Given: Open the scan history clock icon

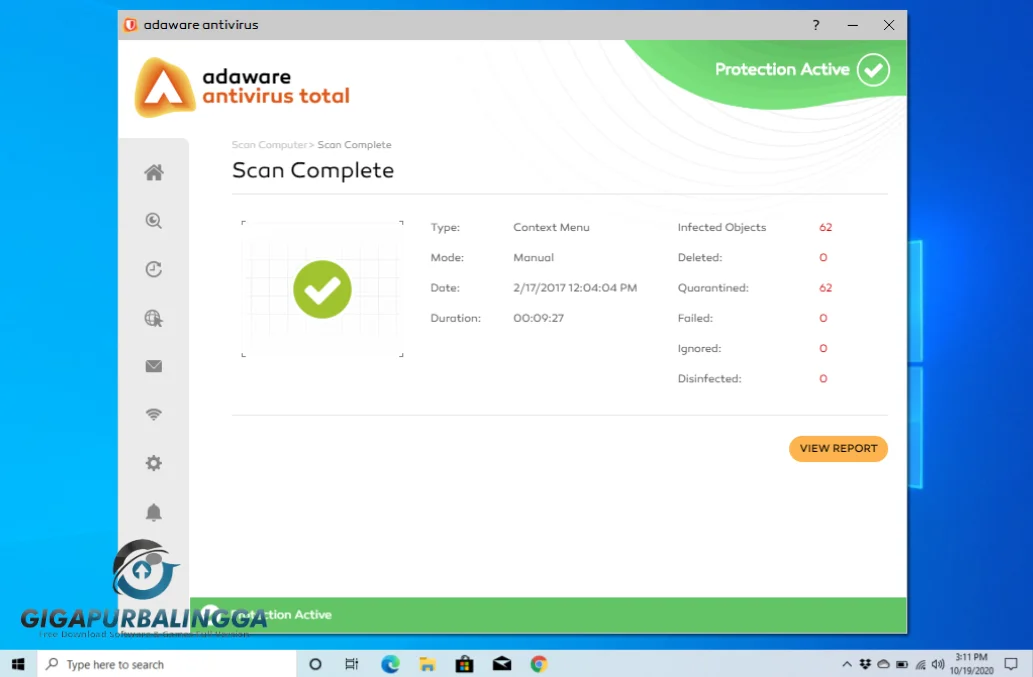Looking at the screenshot, I should 154,269.
